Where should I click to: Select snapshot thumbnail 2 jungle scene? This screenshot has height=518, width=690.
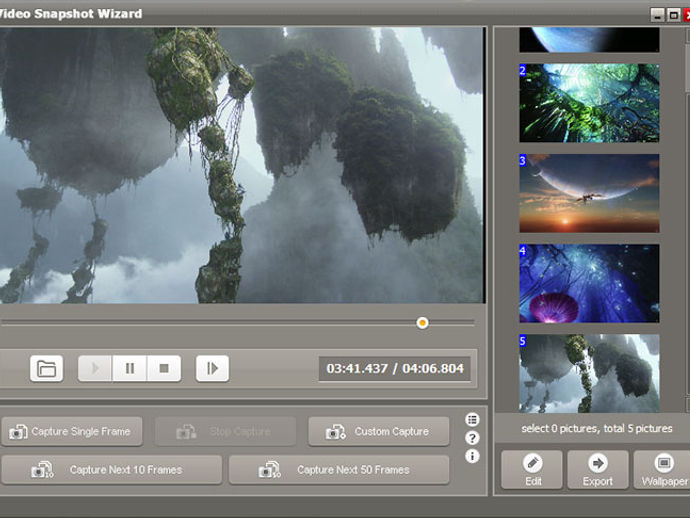click(589, 103)
